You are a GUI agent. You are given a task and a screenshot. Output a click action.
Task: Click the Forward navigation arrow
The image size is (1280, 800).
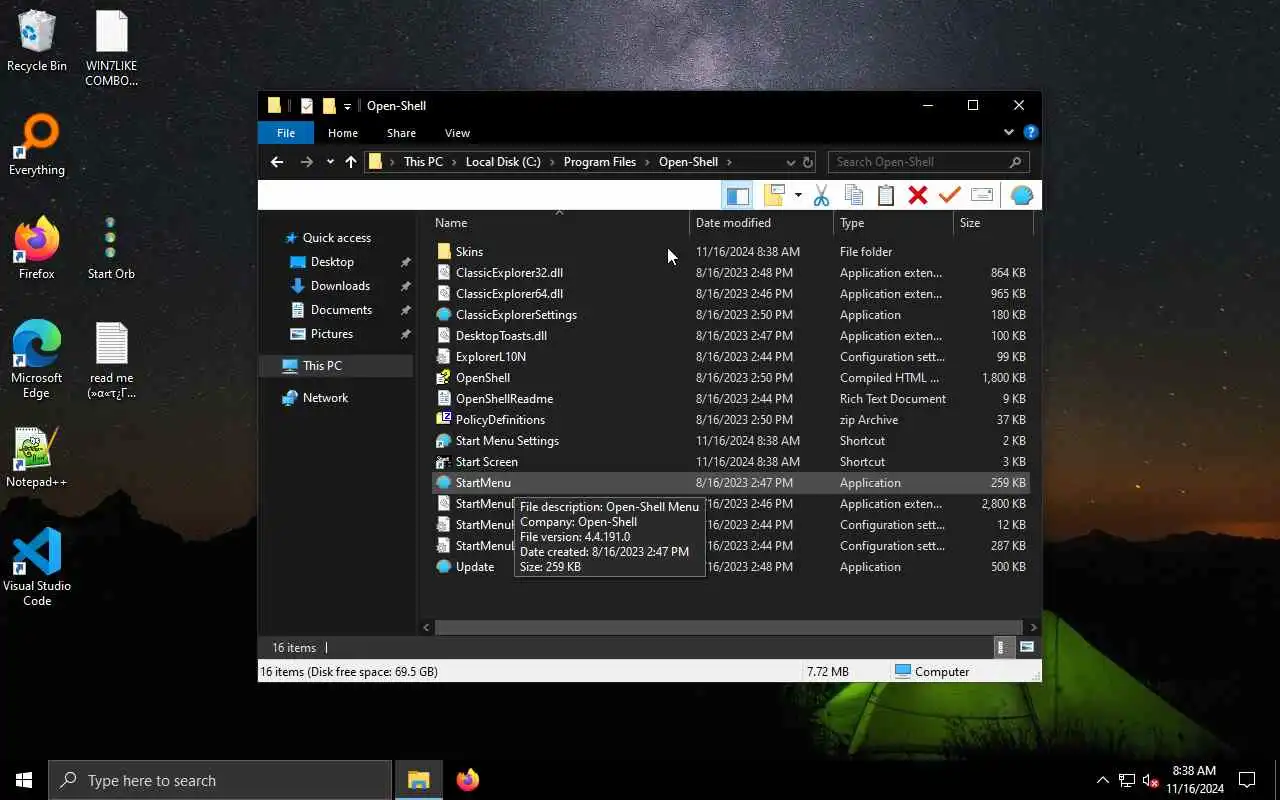click(x=307, y=162)
